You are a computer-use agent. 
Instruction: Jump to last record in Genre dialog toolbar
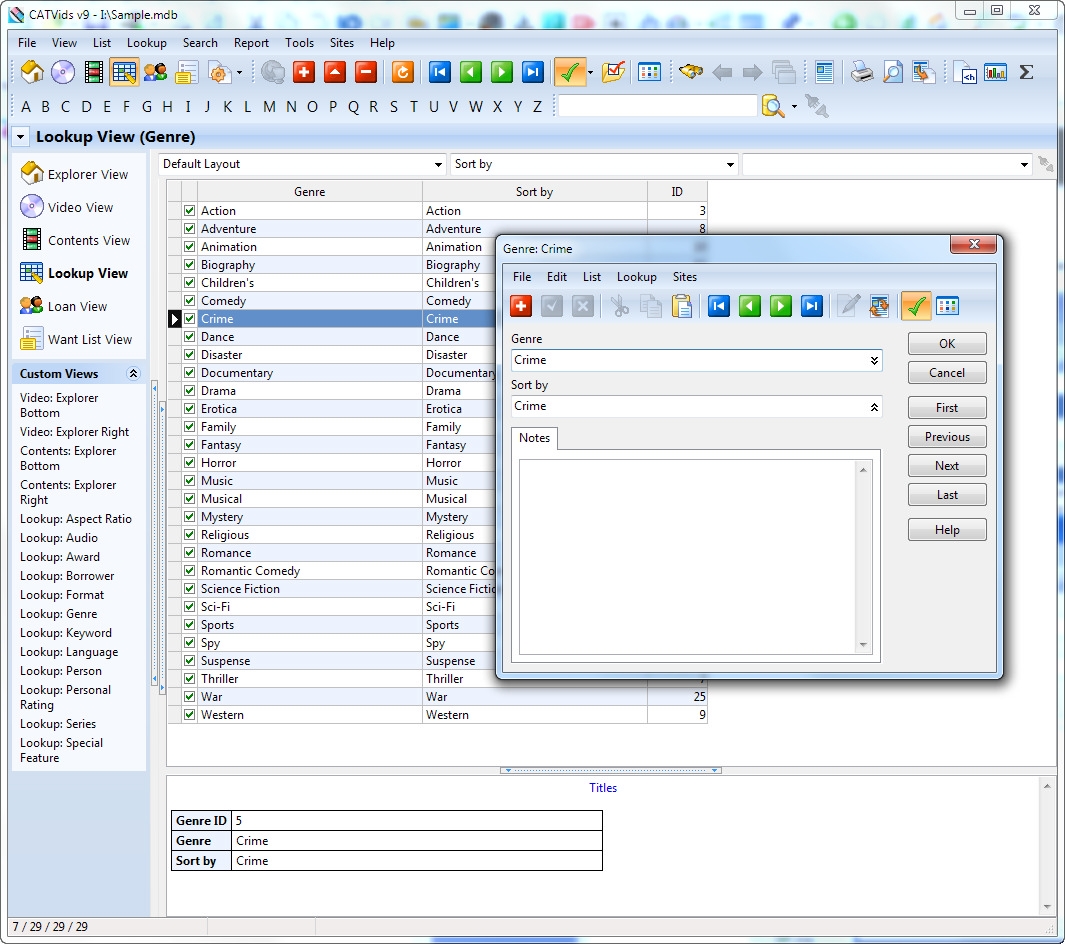tap(812, 306)
